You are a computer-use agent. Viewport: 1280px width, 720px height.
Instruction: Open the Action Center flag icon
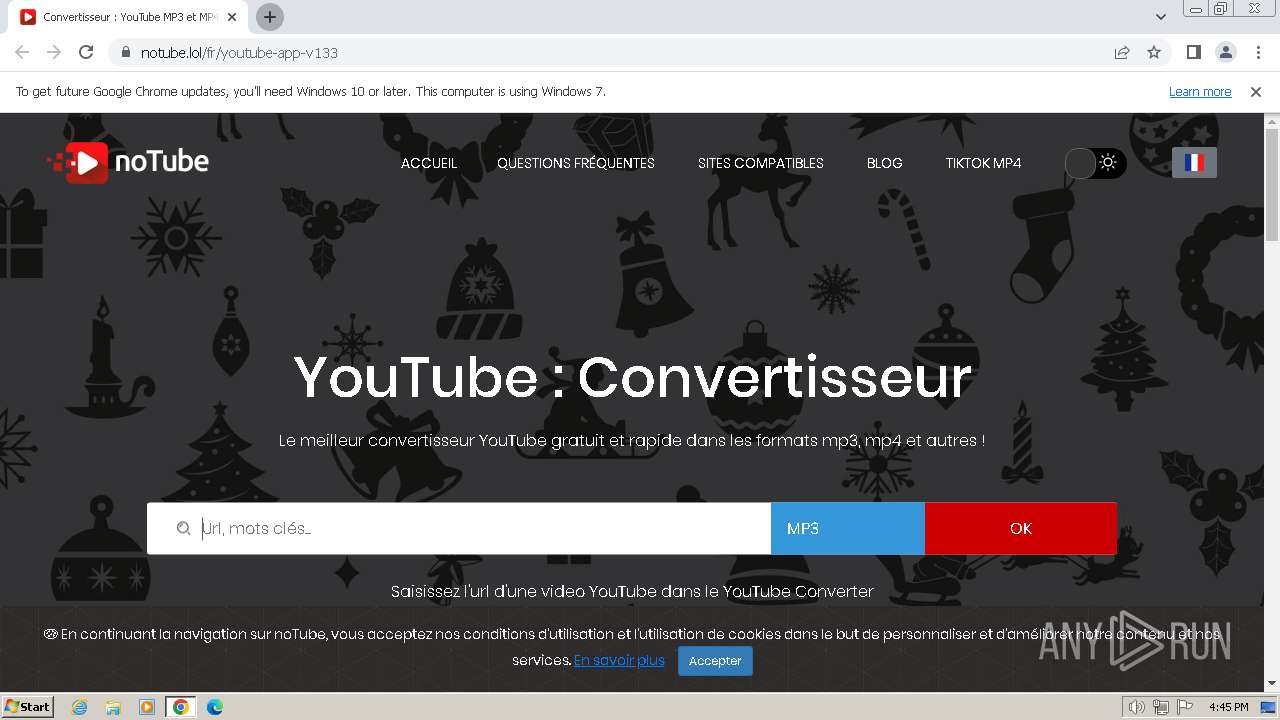1185,707
